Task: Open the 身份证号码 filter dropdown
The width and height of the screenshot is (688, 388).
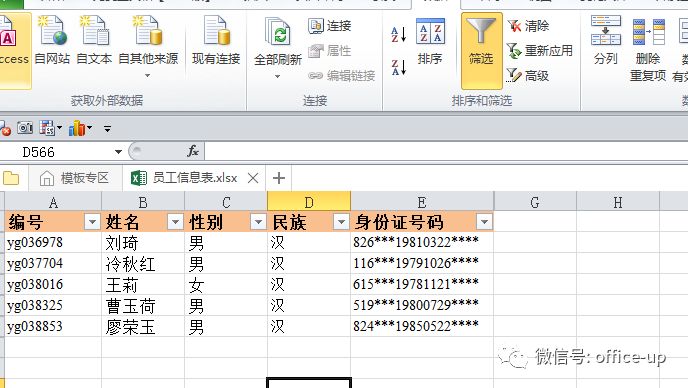Action: (x=484, y=222)
